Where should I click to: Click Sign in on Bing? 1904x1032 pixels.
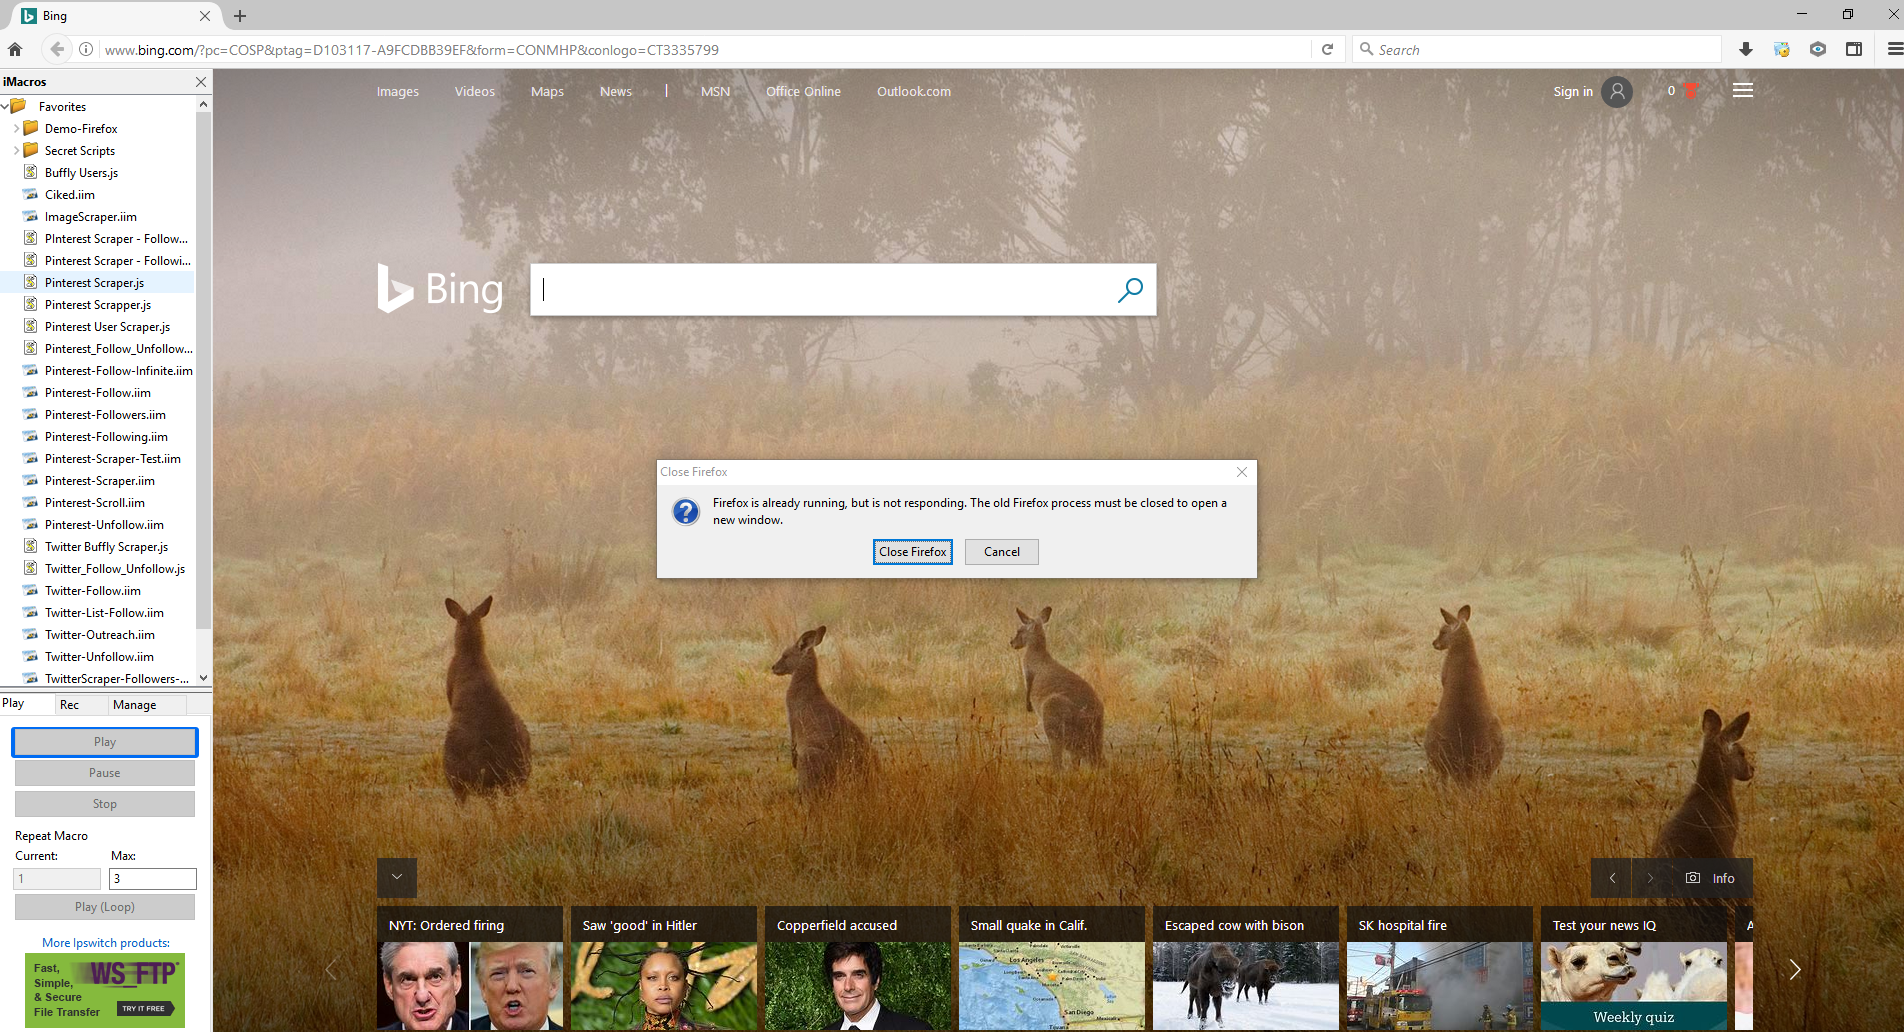(1573, 91)
